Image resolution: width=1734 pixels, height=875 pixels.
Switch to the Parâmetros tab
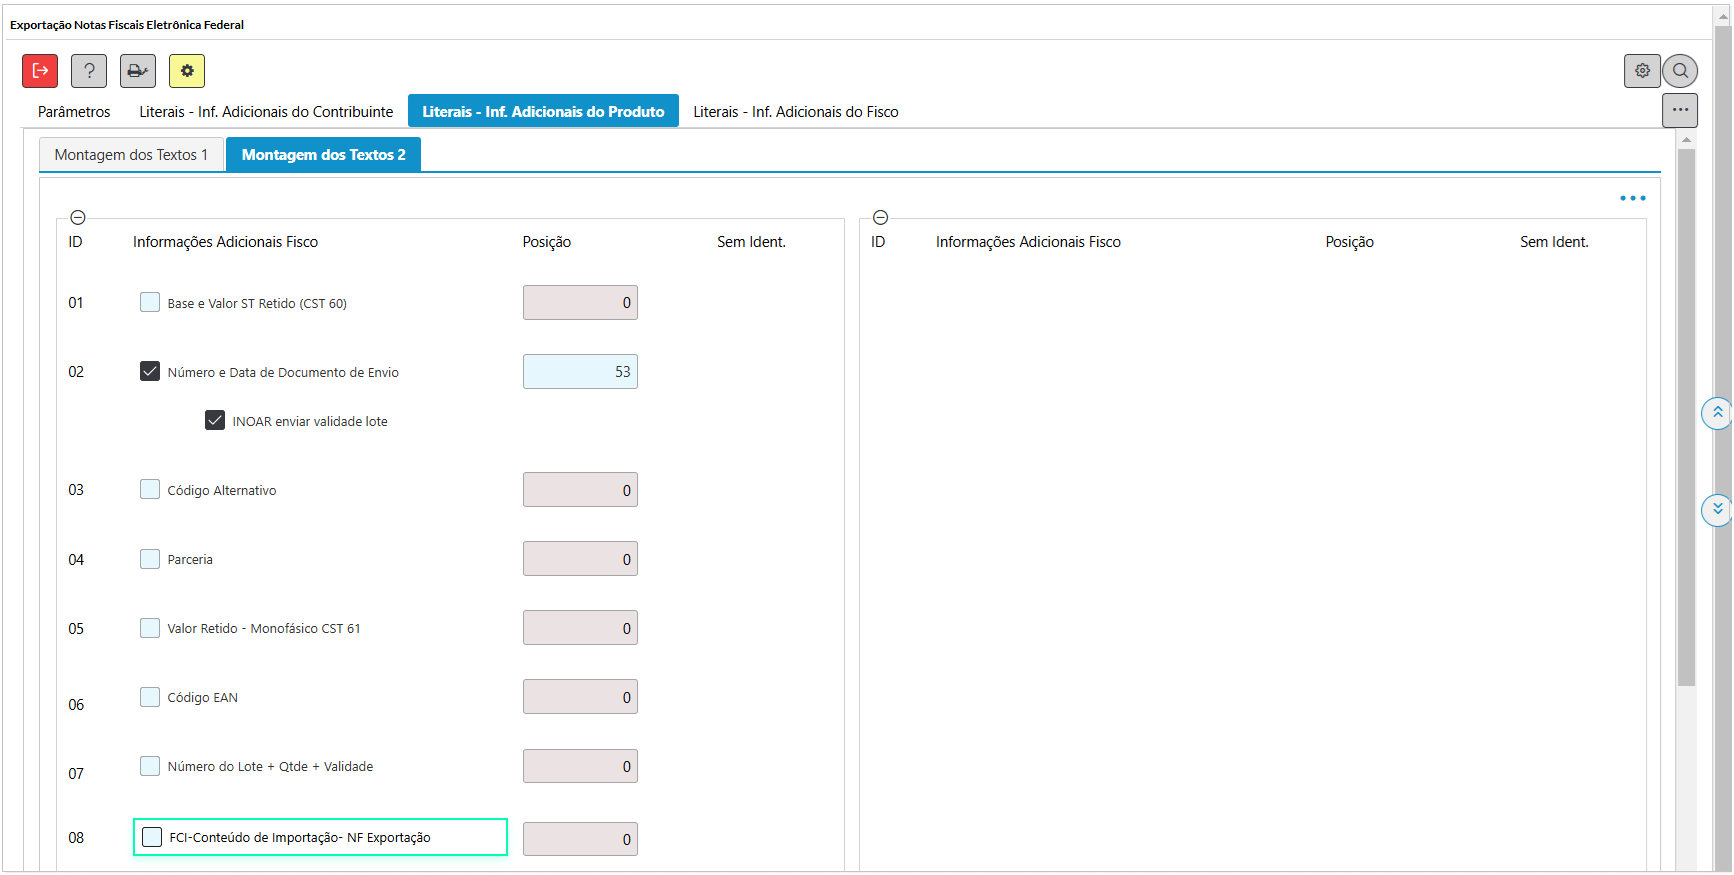coord(74,112)
